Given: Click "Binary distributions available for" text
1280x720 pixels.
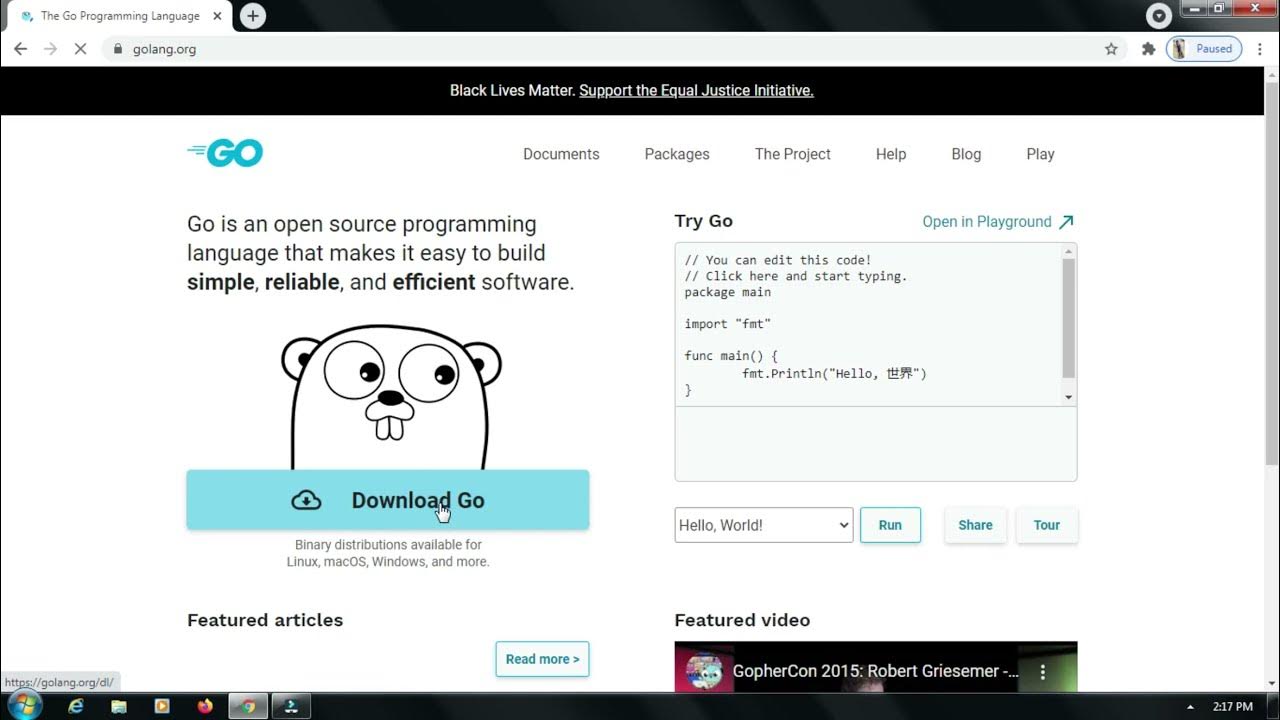Looking at the screenshot, I should coord(388,545).
